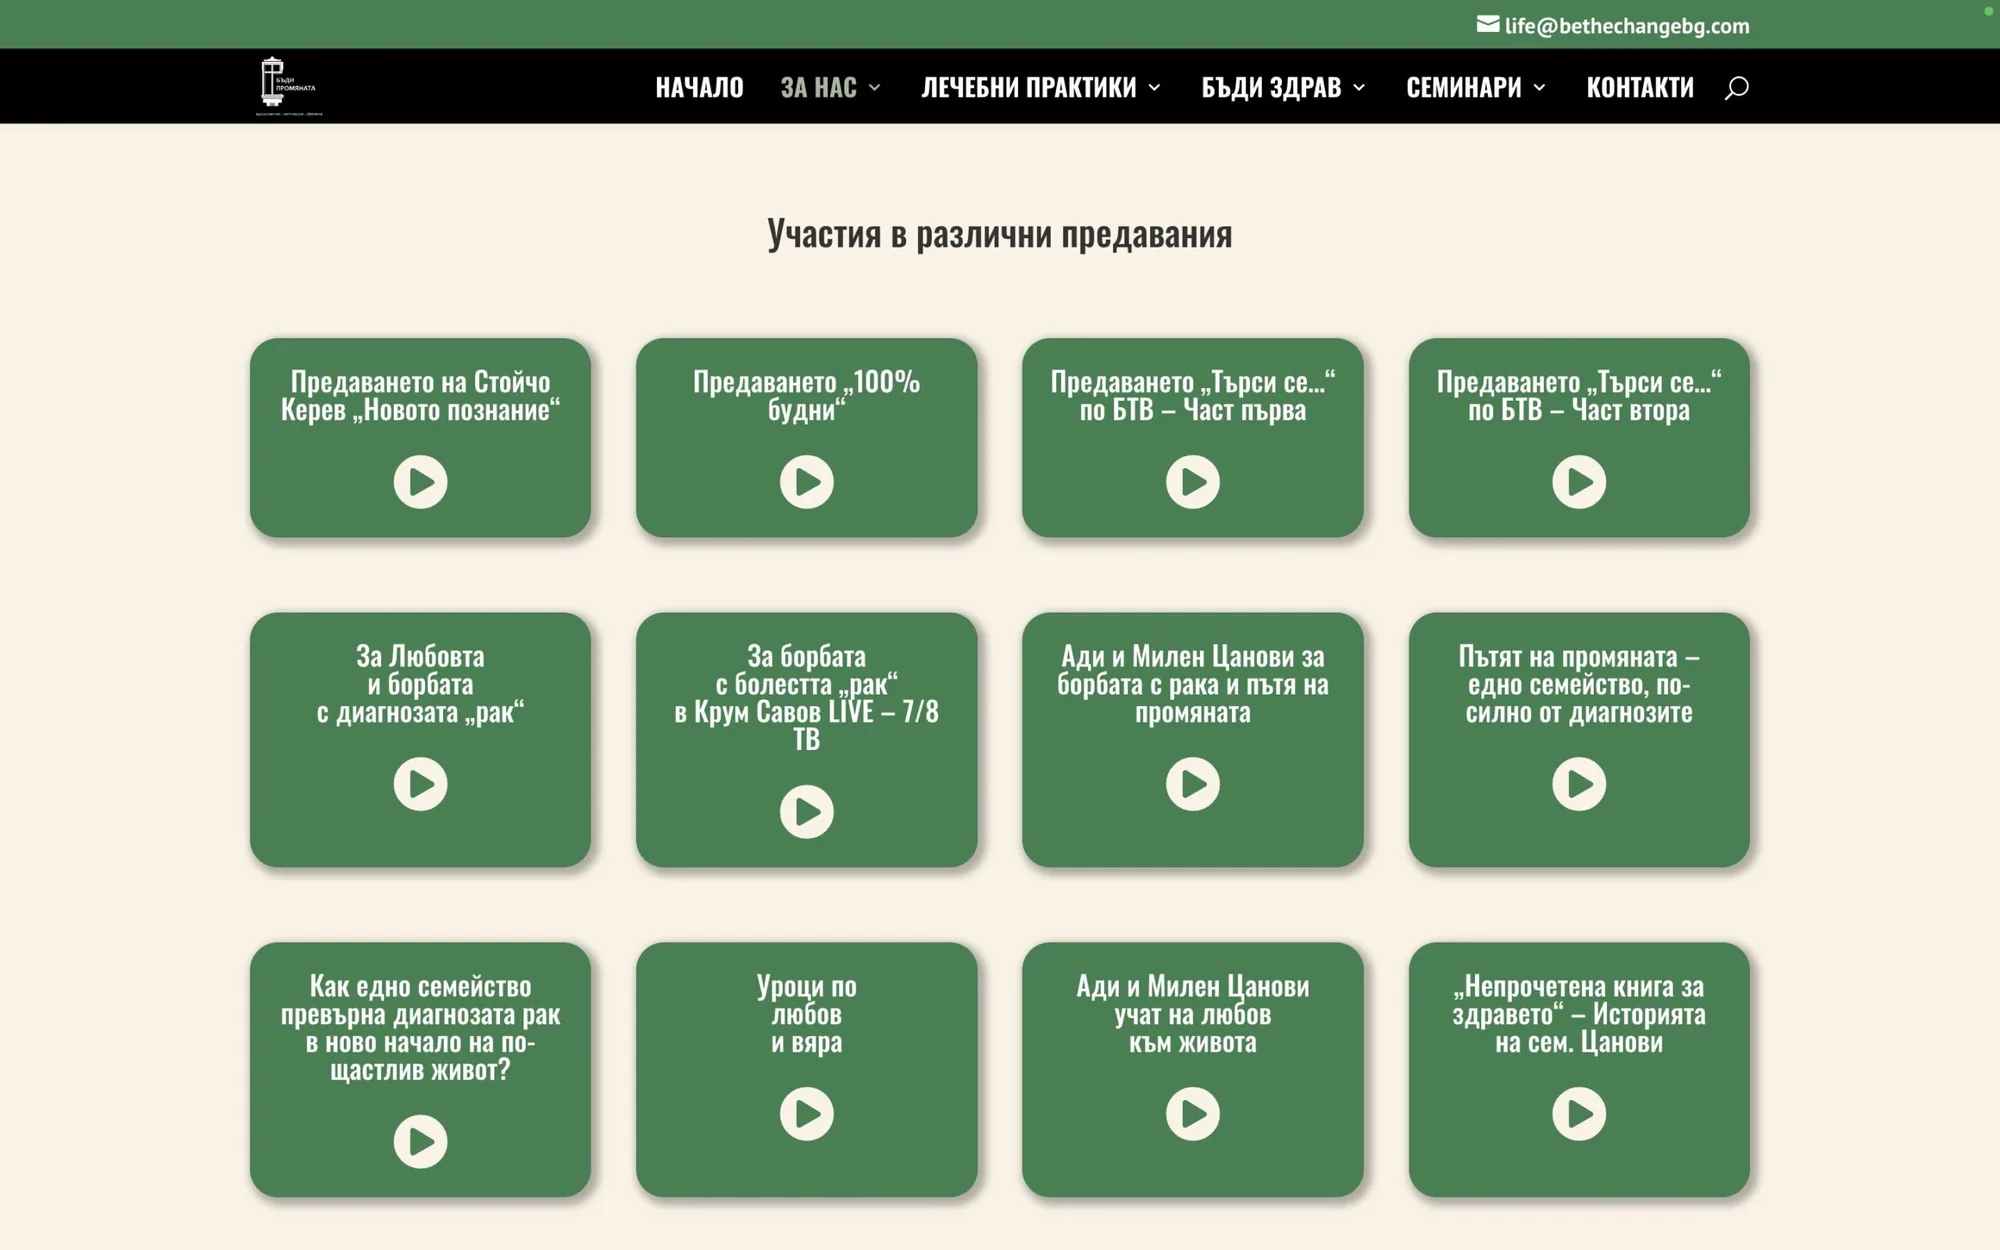Open the СЕМИНАРИ menu item
Screen dimensions: 2000x1250
pyautogui.click(x=1463, y=87)
